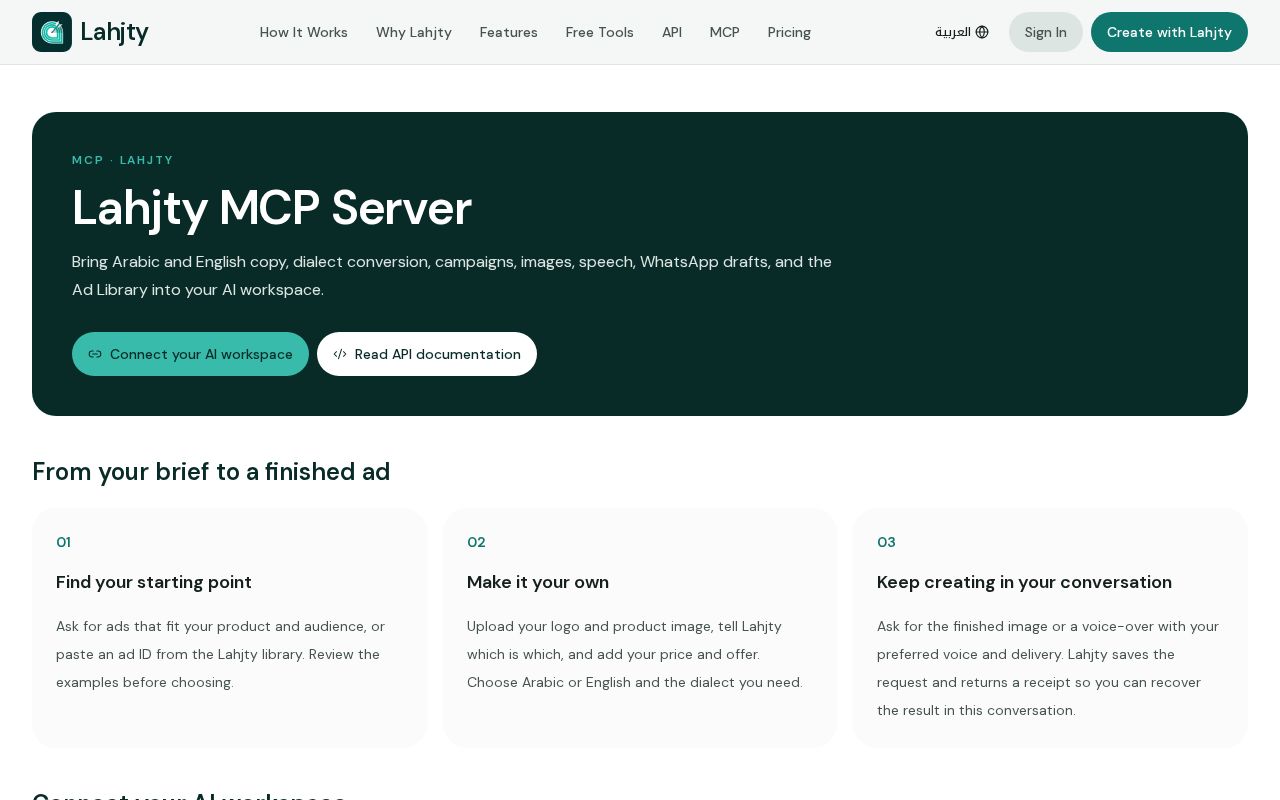The height and width of the screenshot is (800, 1280).
Task: Click the paragraph starting Bring Arabic and English copy
Action: point(452,276)
